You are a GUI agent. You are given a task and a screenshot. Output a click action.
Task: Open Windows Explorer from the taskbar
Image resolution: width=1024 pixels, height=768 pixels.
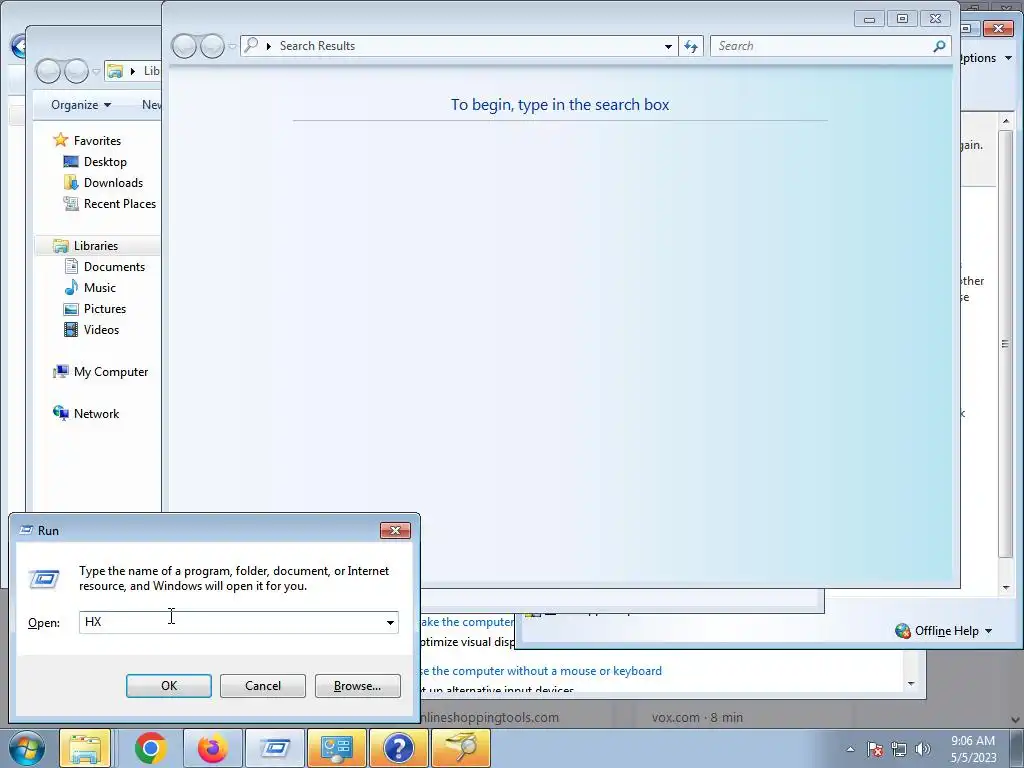tap(85, 748)
